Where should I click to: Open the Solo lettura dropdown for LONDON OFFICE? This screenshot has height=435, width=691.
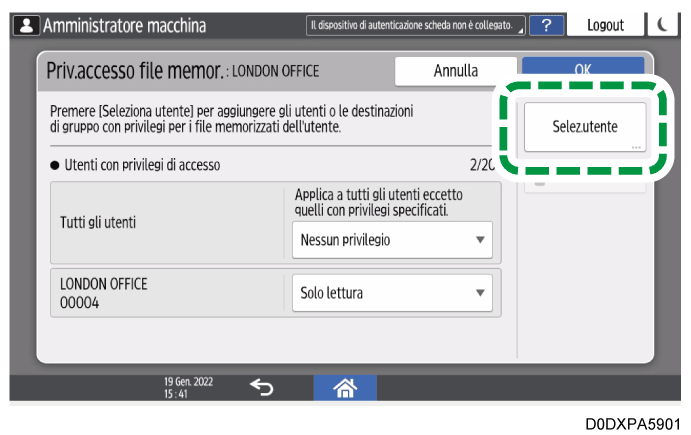392,293
